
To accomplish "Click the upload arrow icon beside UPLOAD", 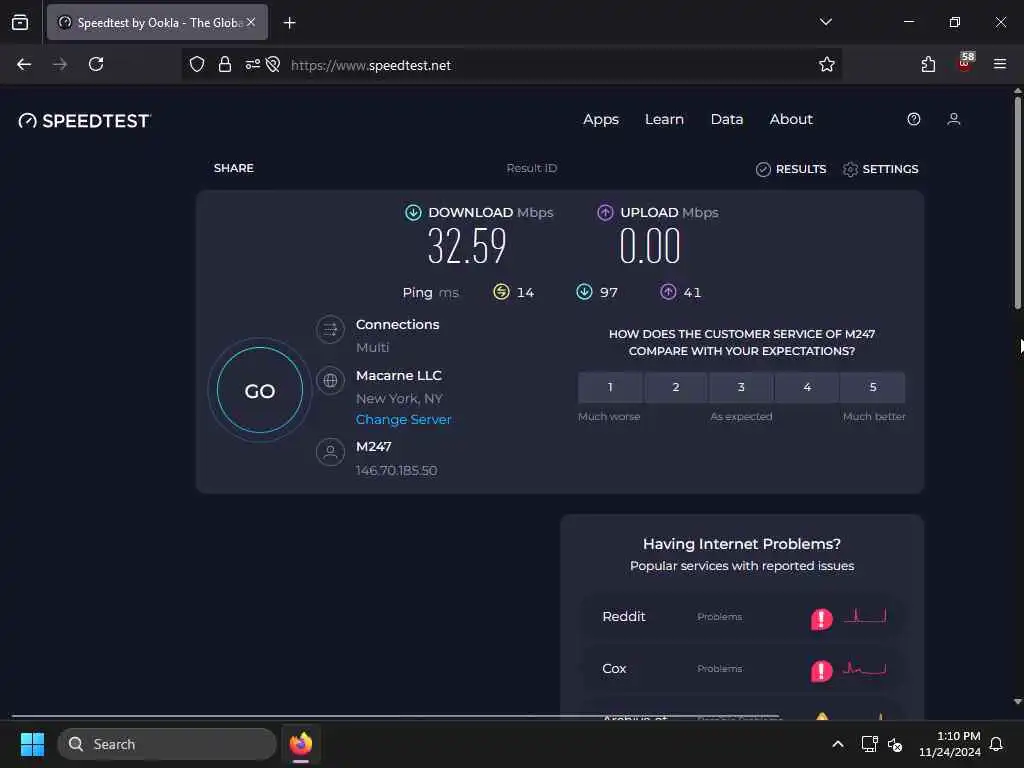I will coord(605,212).
